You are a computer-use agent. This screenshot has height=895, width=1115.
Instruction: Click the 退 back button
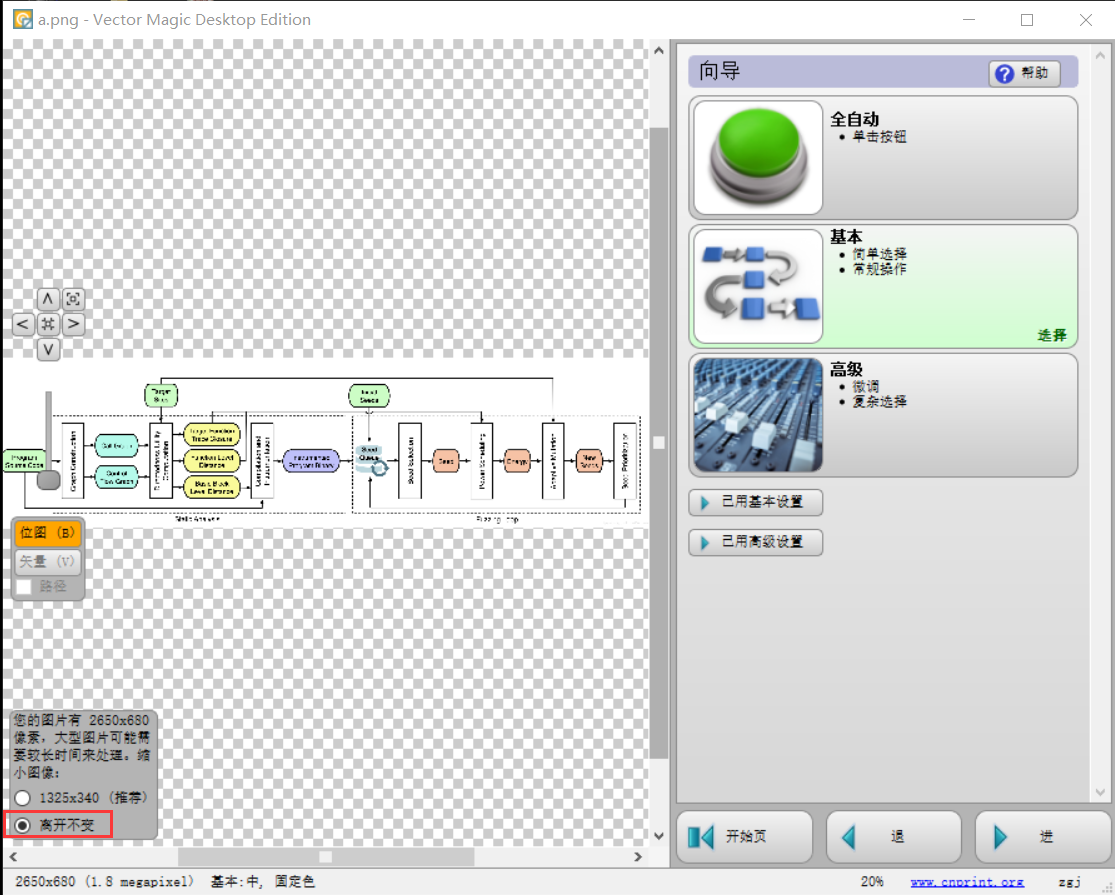coord(893,837)
